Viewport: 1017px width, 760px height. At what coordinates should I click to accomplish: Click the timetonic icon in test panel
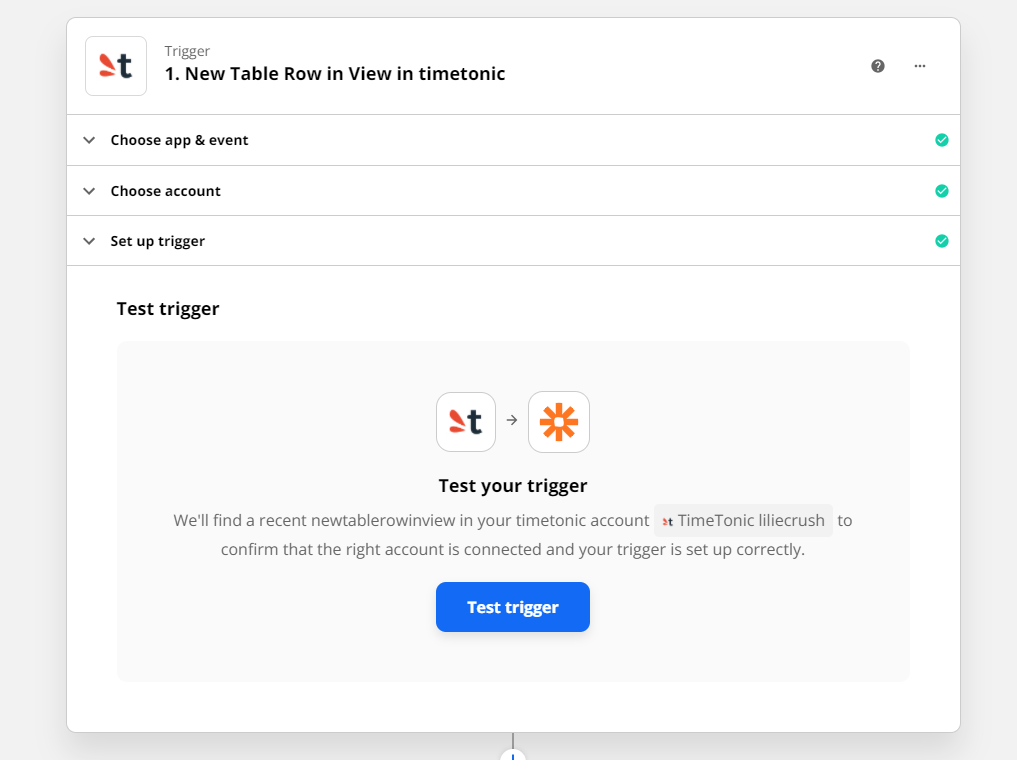point(466,422)
